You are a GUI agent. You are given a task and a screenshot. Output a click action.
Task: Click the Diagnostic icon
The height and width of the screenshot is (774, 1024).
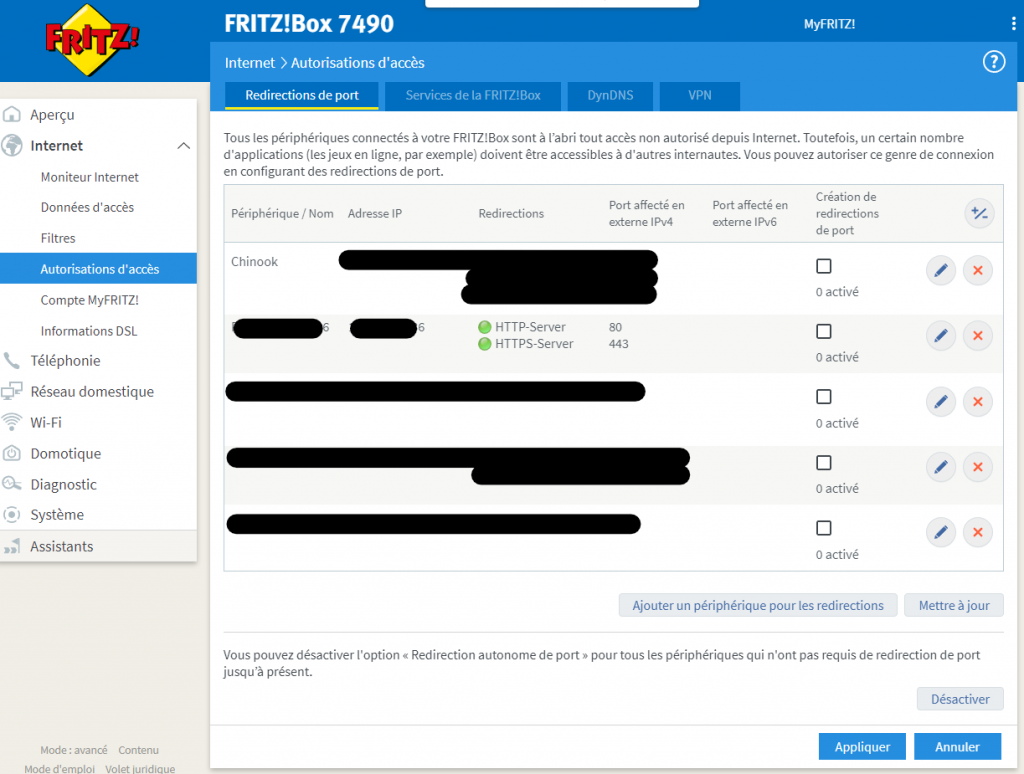click(x=12, y=483)
